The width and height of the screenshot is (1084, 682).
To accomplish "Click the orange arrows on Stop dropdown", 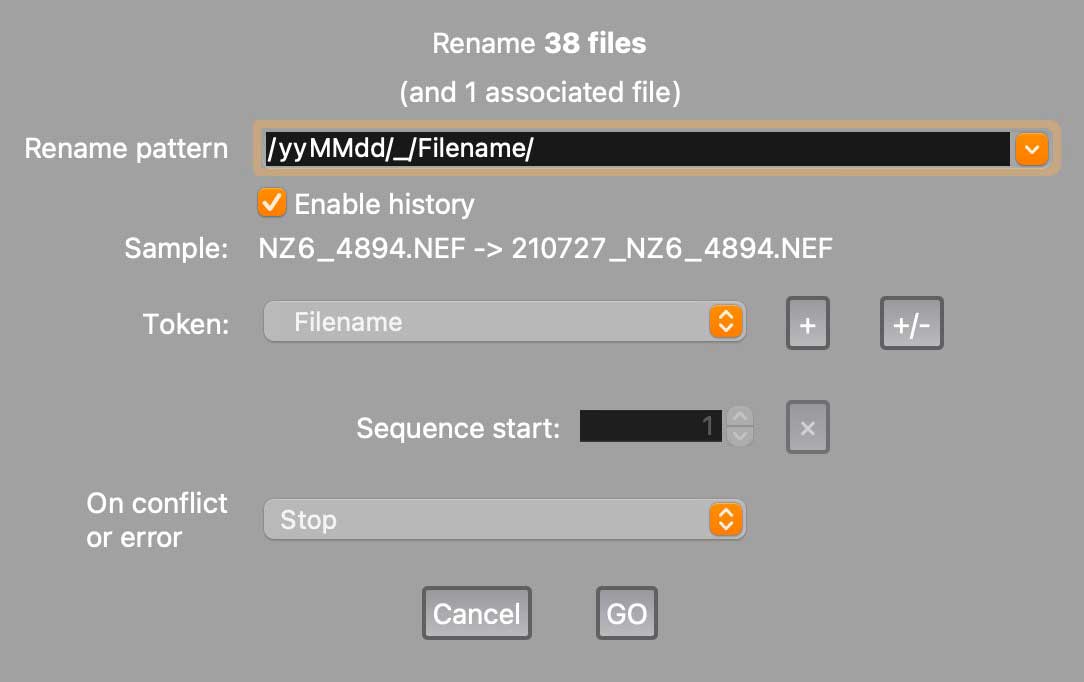I will point(726,520).
